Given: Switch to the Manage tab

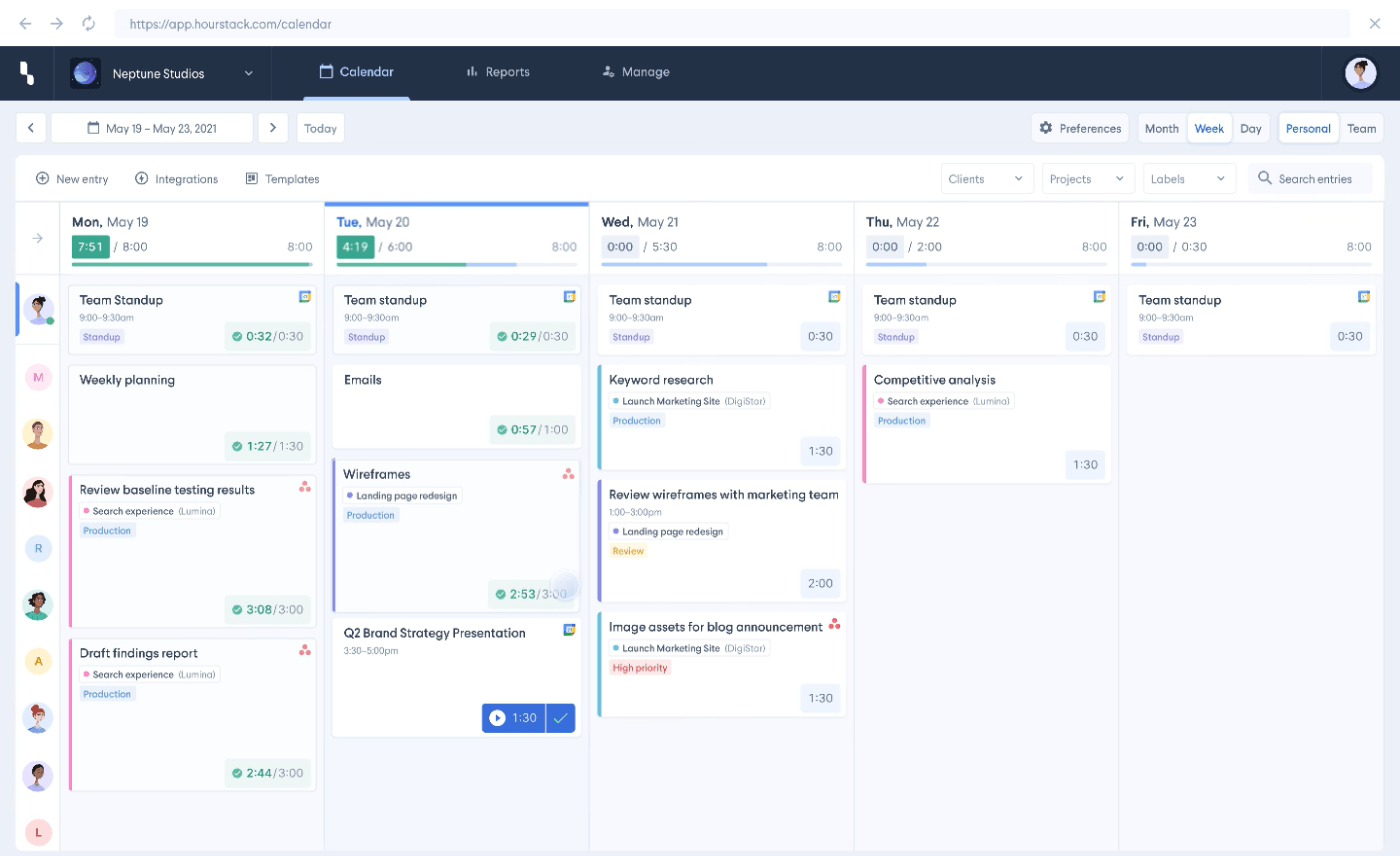Looking at the screenshot, I should point(635,72).
